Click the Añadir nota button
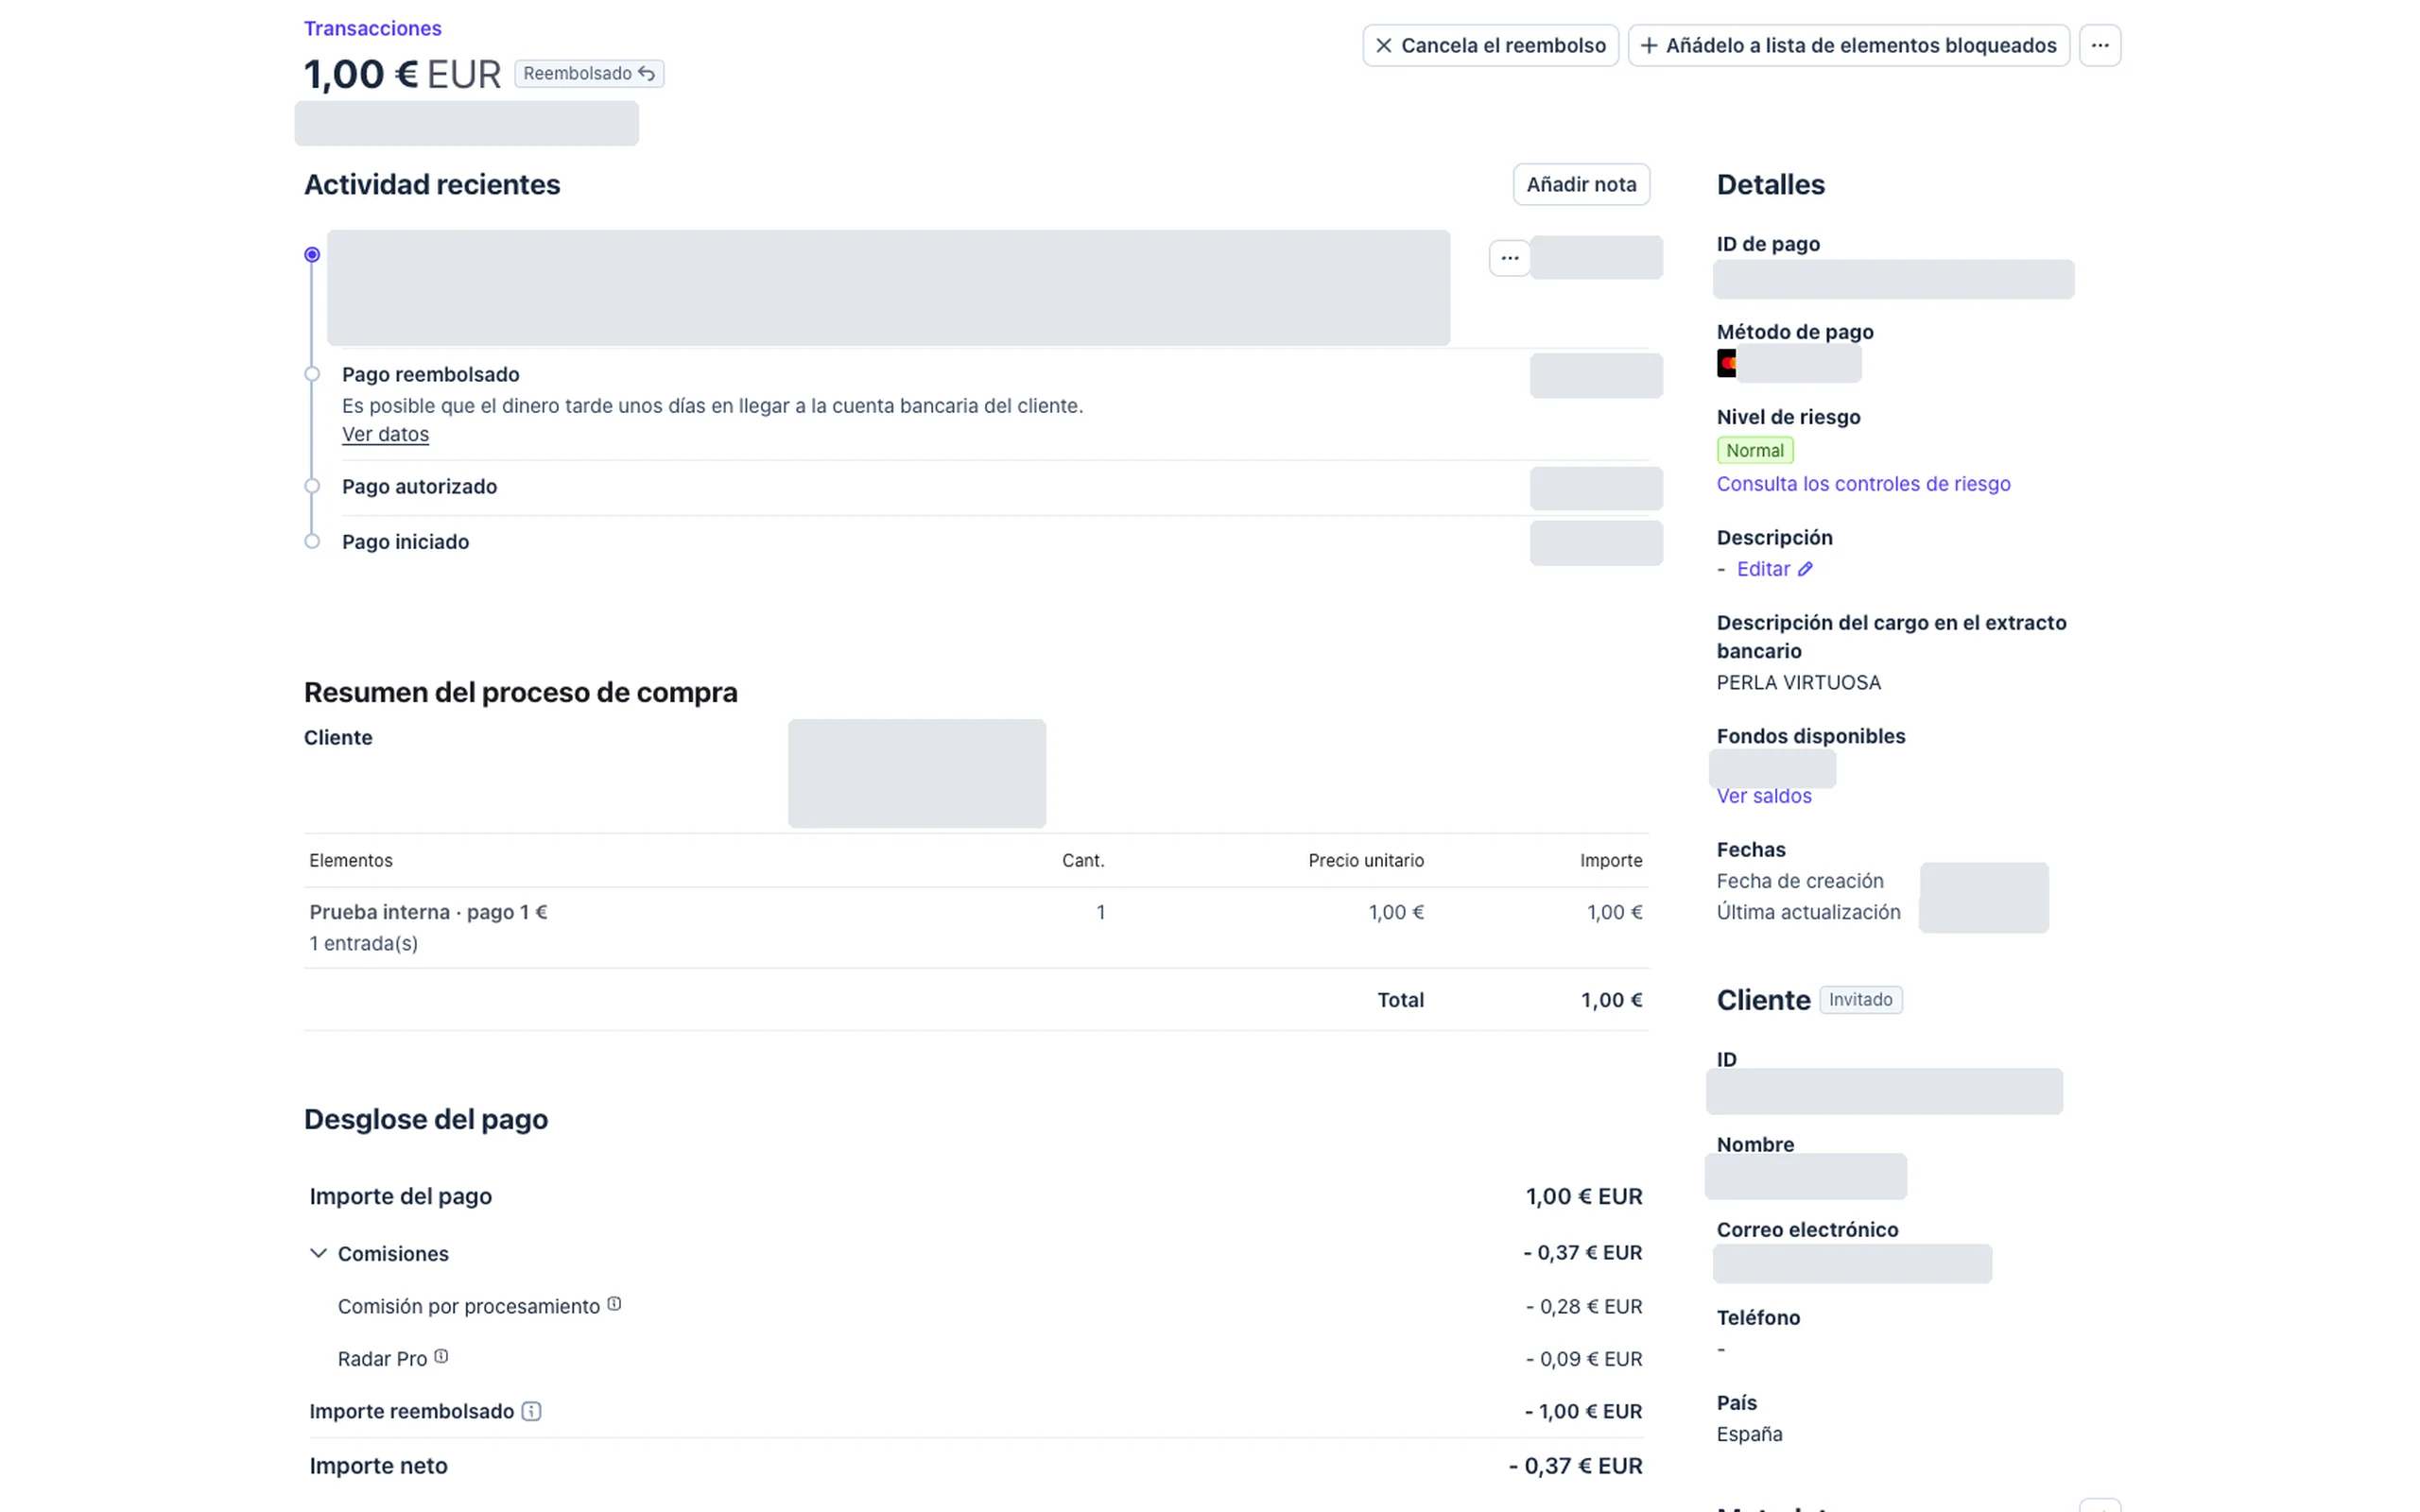The height and width of the screenshot is (1512, 2420). coord(1581,184)
